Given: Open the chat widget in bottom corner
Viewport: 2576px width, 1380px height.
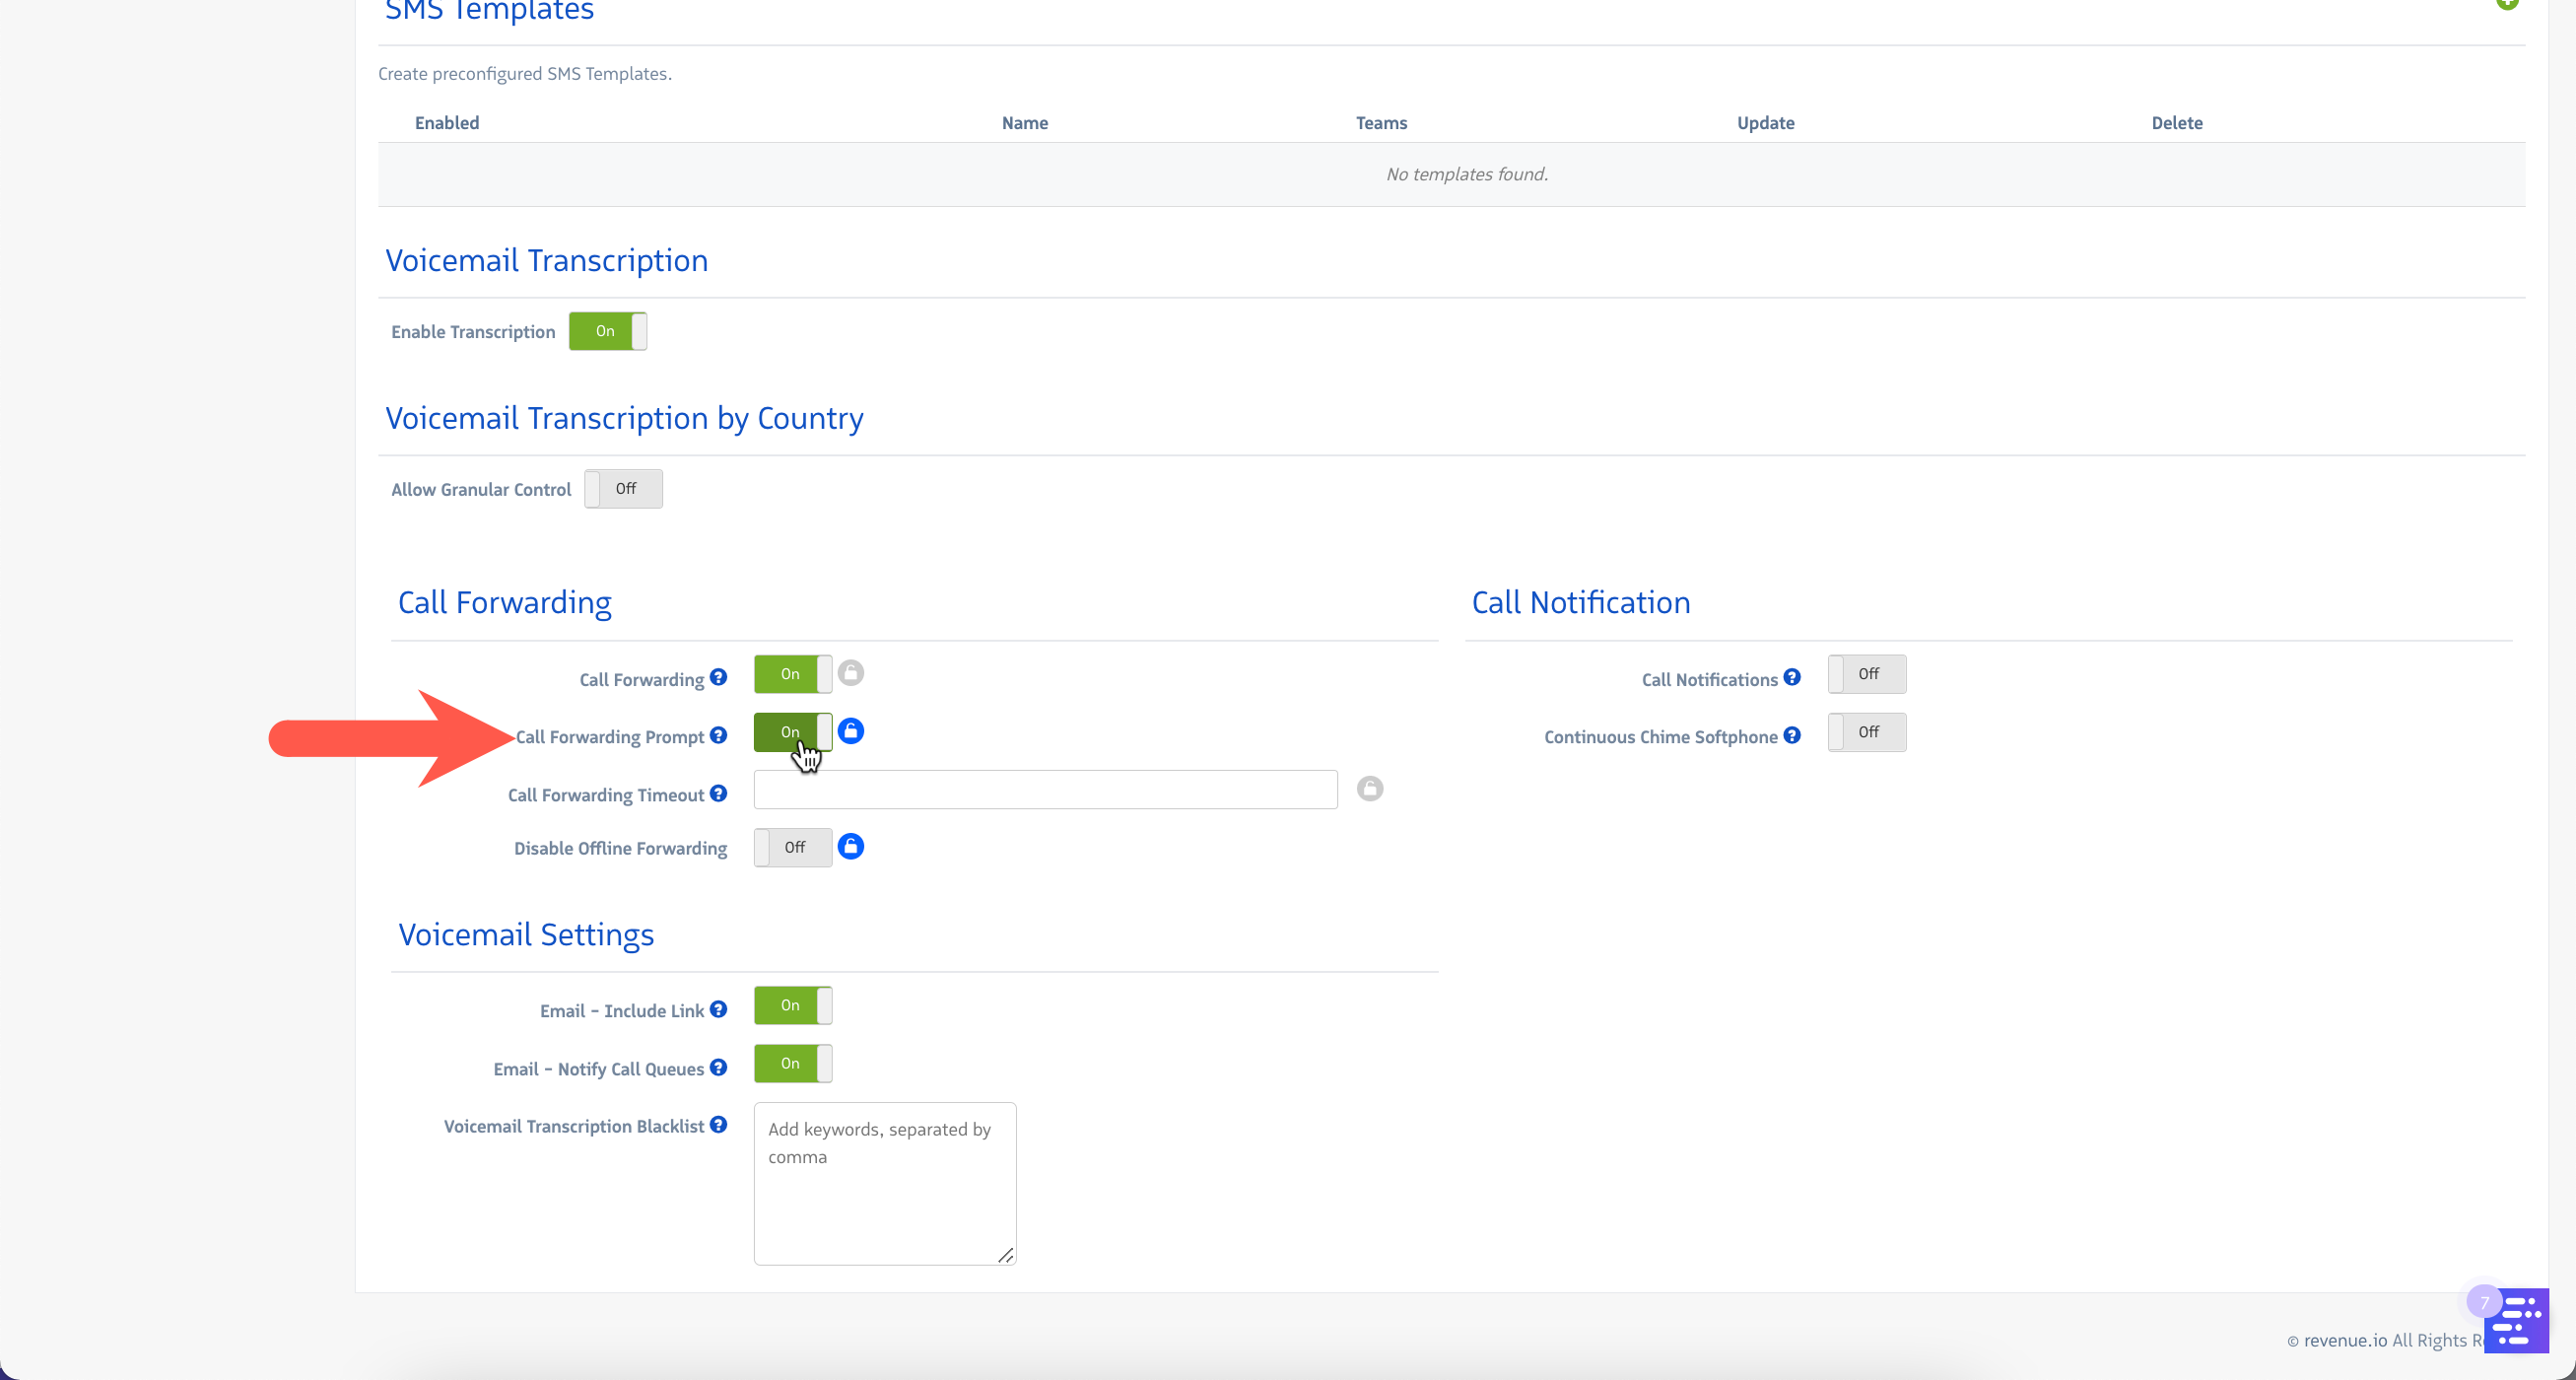Looking at the screenshot, I should coord(2516,1321).
